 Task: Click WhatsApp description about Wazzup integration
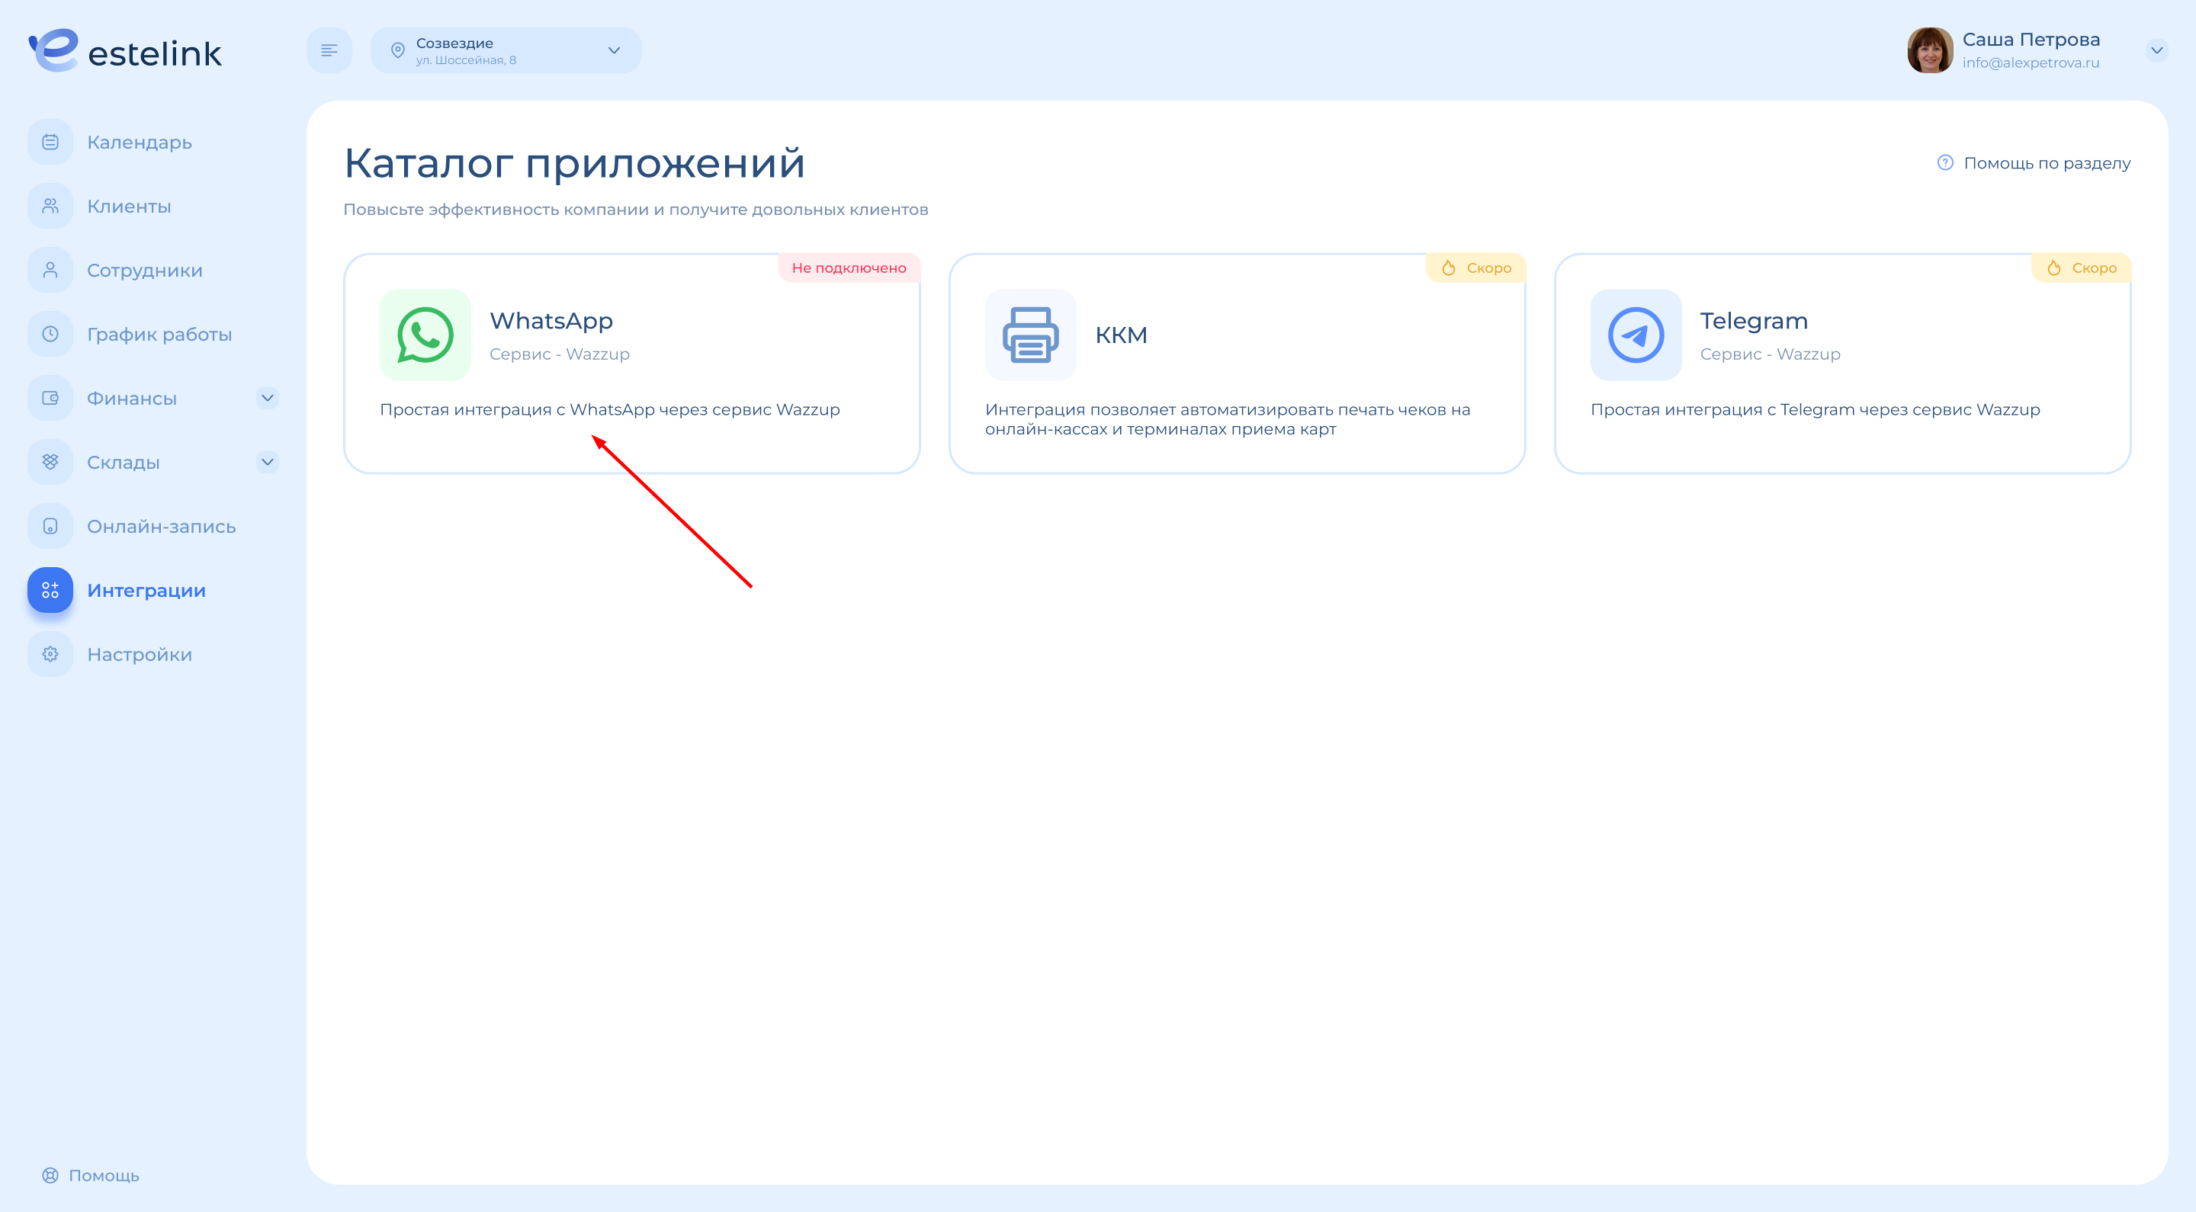610,410
